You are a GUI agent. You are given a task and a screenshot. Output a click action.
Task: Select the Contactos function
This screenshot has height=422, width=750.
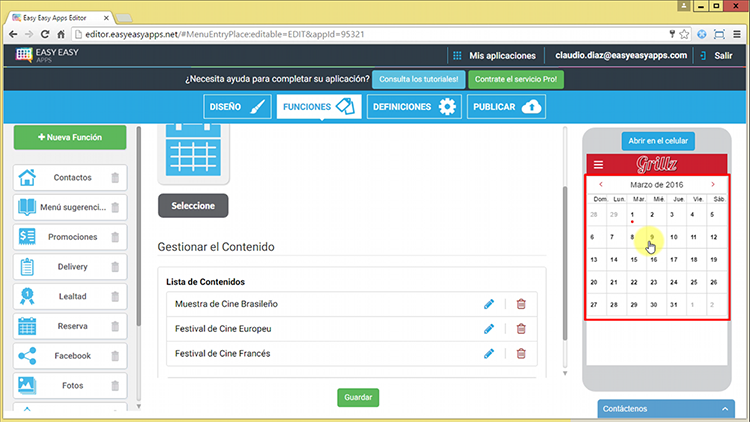70,178
